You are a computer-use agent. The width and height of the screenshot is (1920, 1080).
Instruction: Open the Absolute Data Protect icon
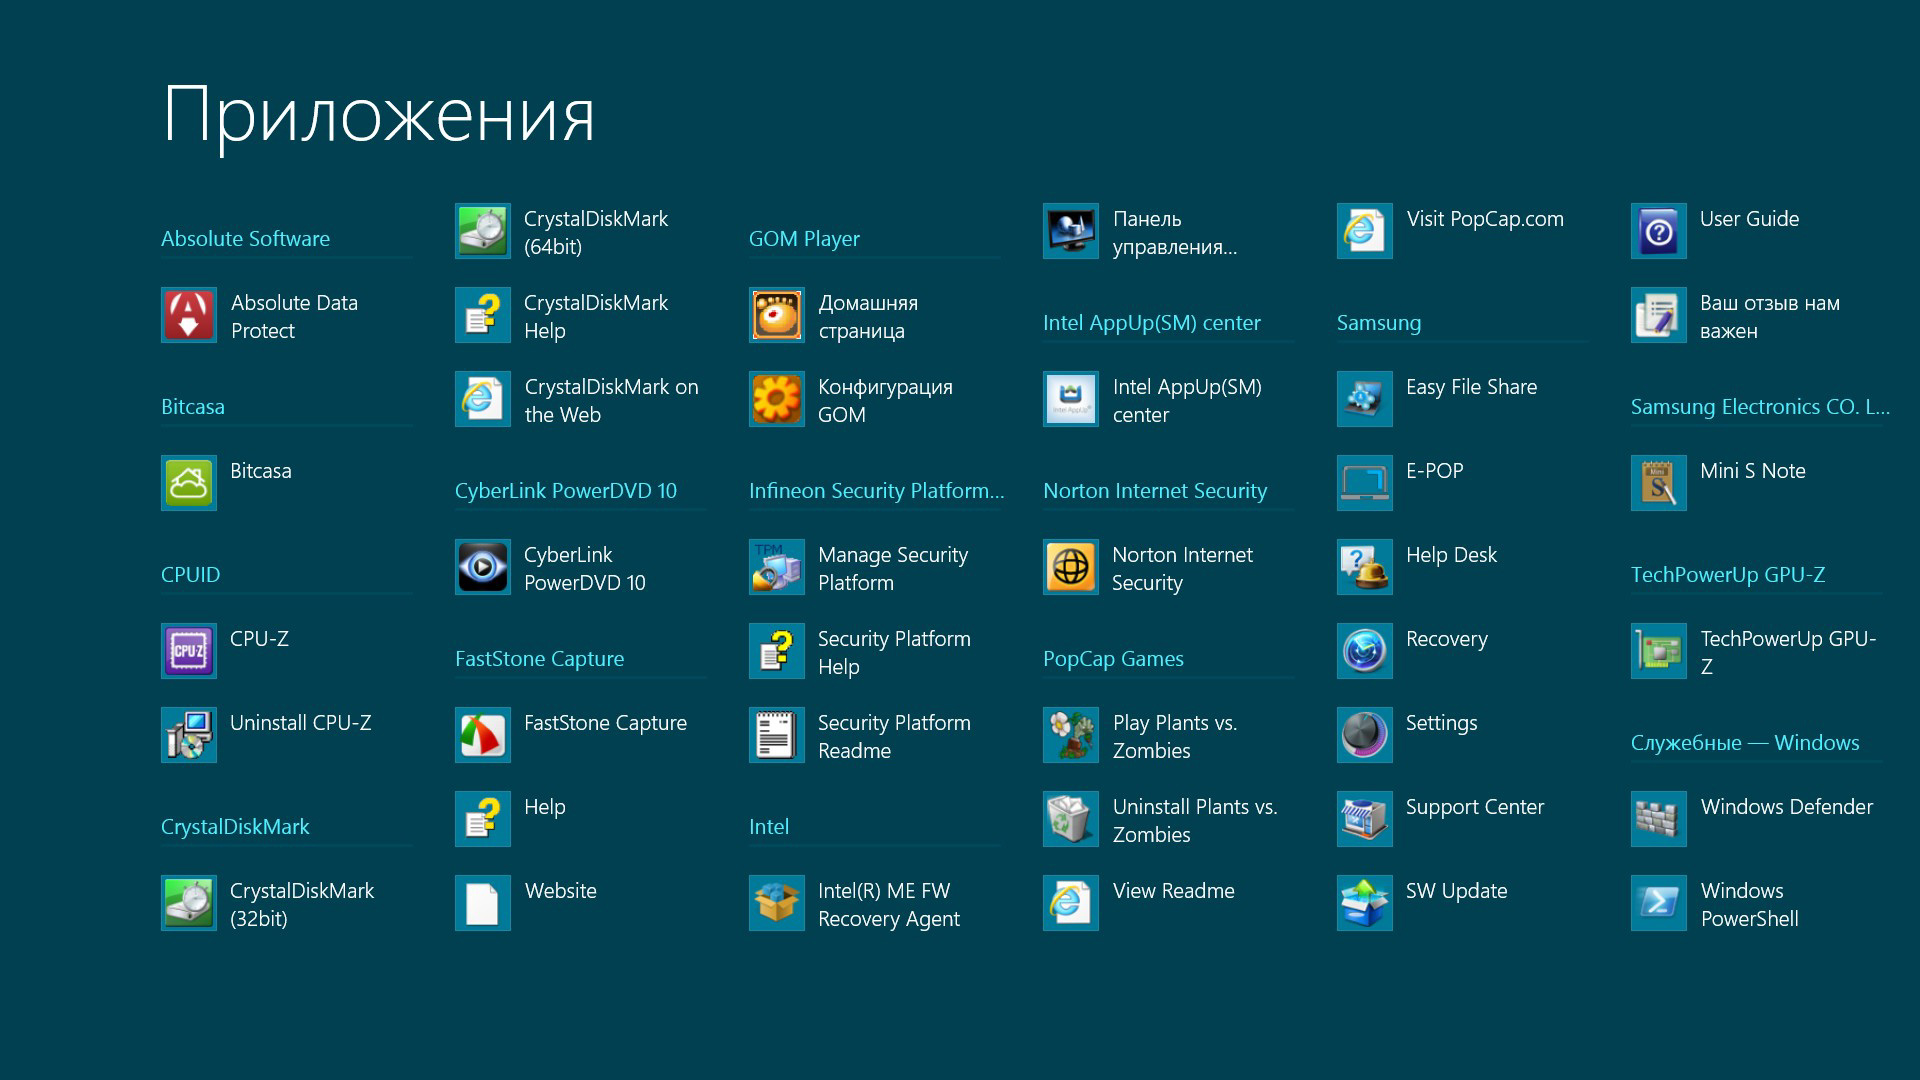coord(189,316)
